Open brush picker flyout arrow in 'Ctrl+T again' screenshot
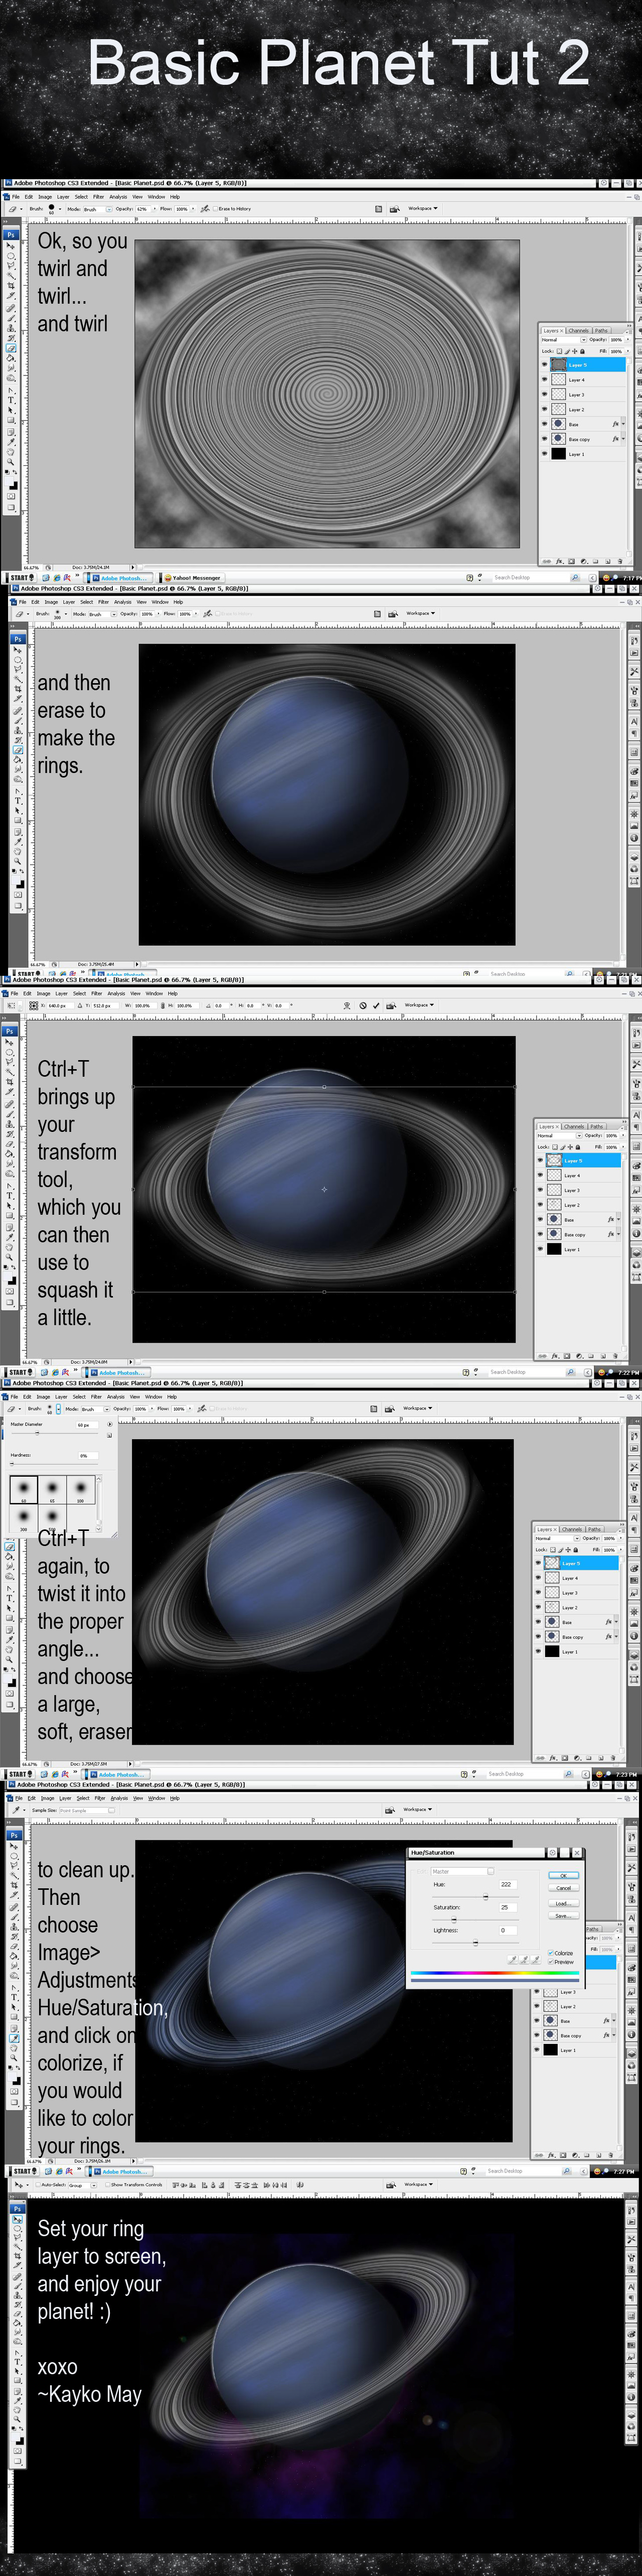The height and width of the screenshot is (2576, 642). tap(110, 1424)
